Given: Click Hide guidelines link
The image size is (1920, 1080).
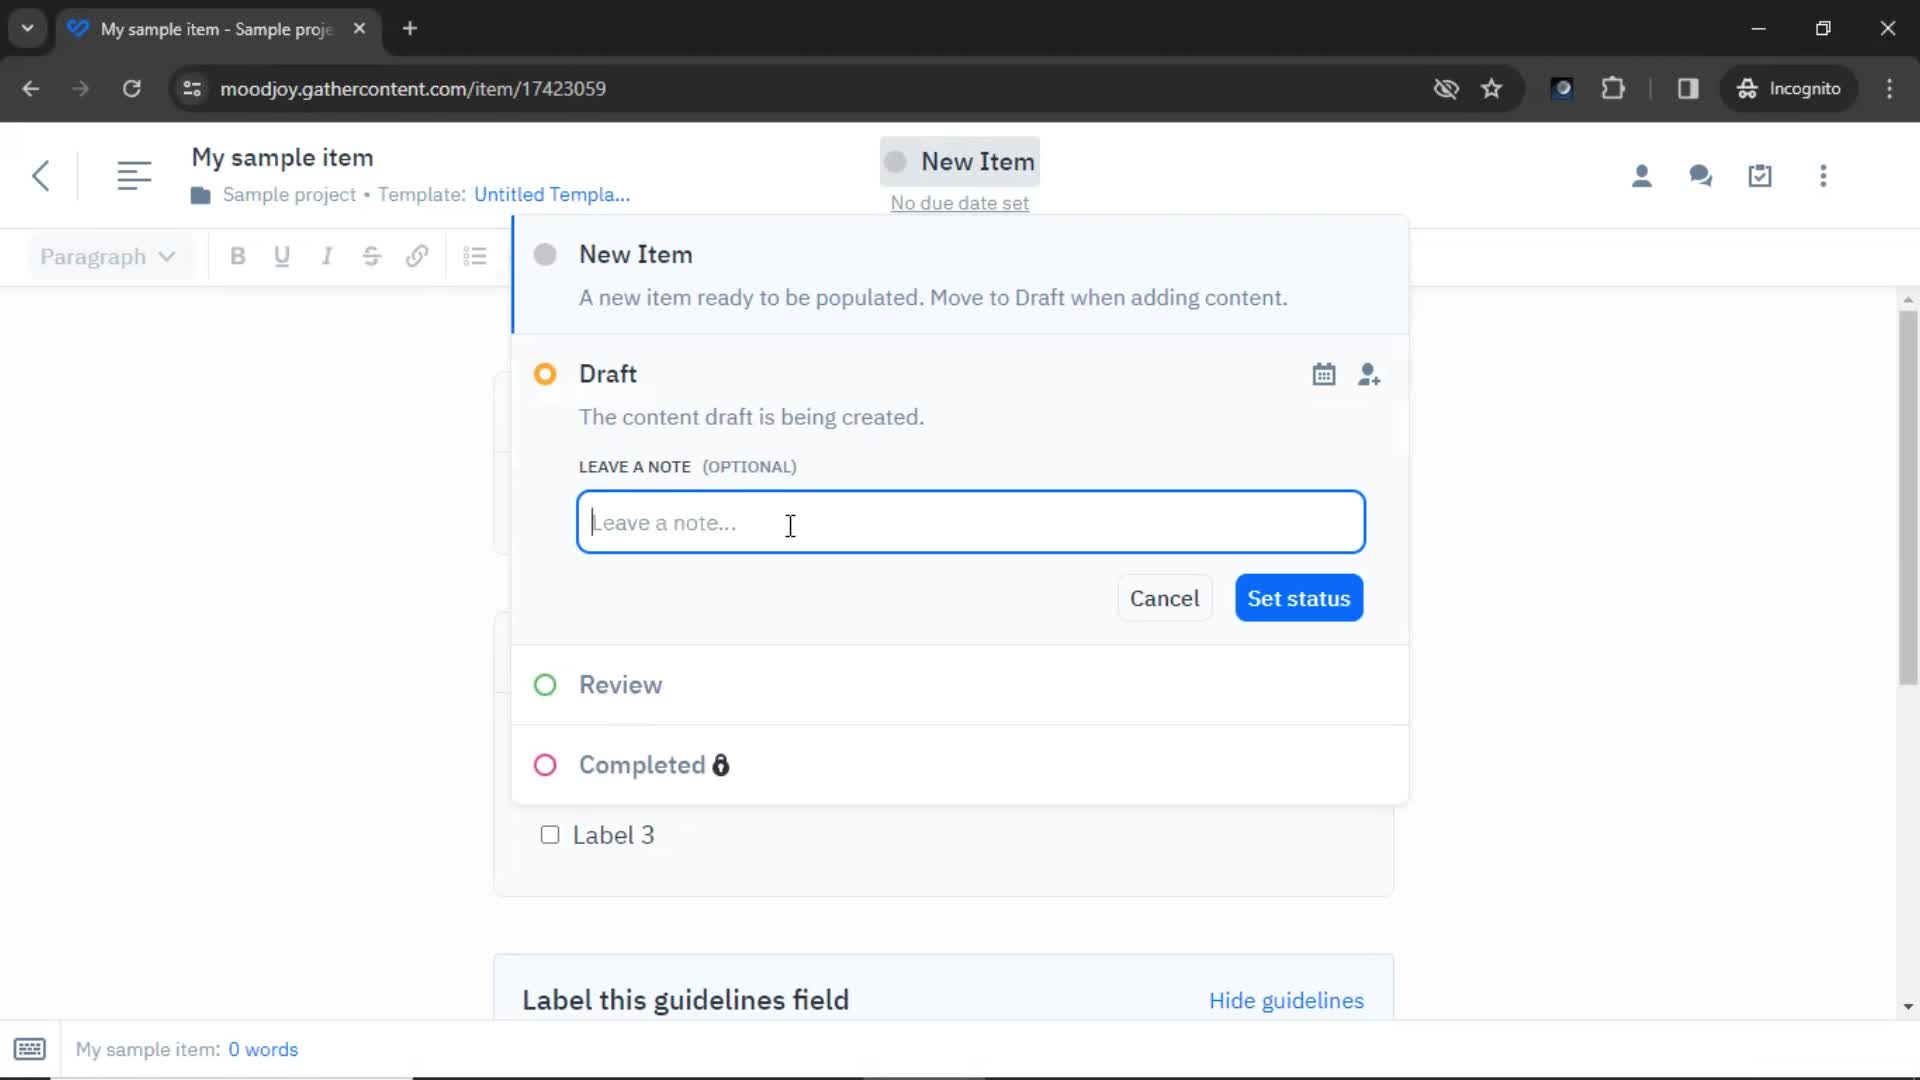Looking at the screenshot, I should 1286,1000.
